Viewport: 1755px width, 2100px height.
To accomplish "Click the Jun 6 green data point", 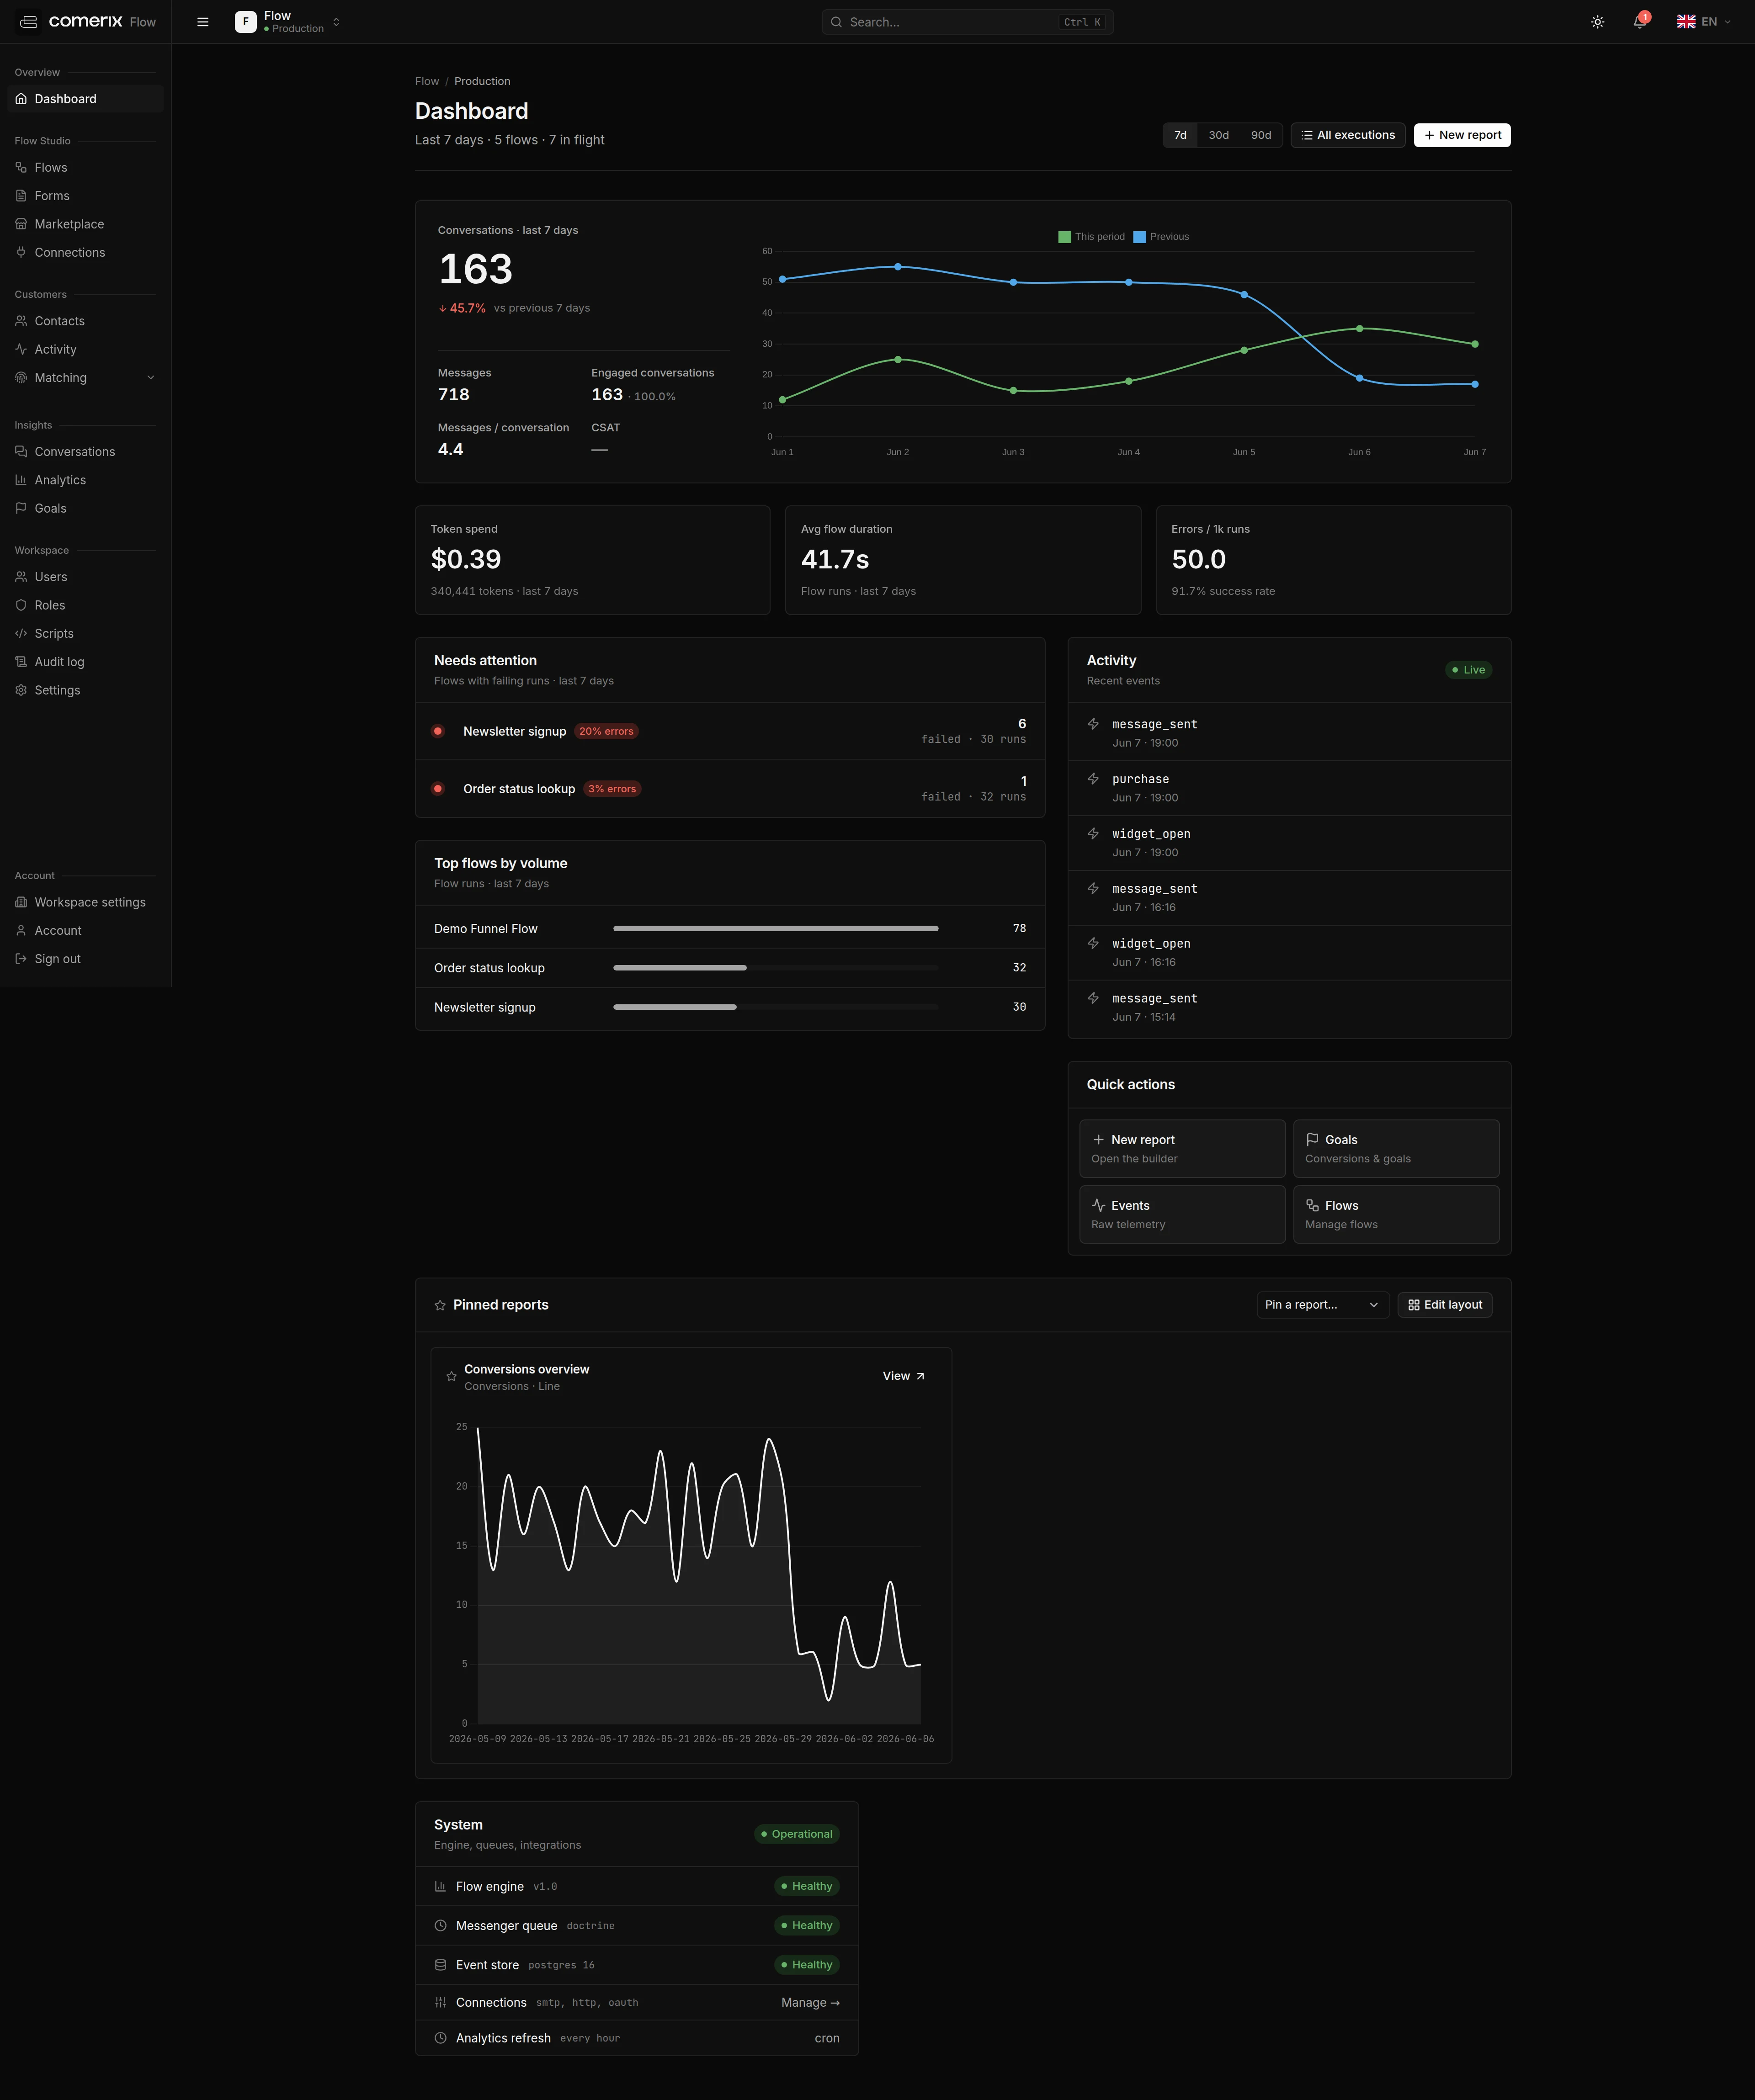I will (x=1359, y=328).
